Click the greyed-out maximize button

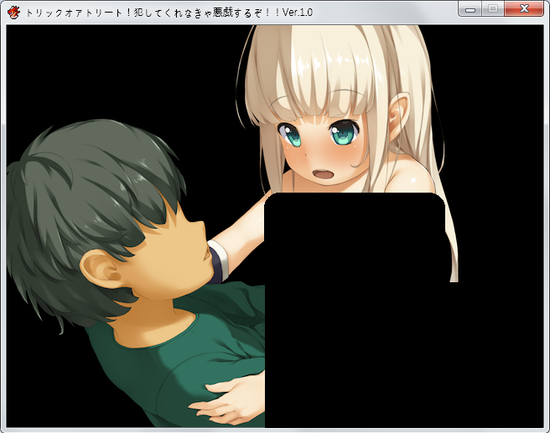click(493, 9)
